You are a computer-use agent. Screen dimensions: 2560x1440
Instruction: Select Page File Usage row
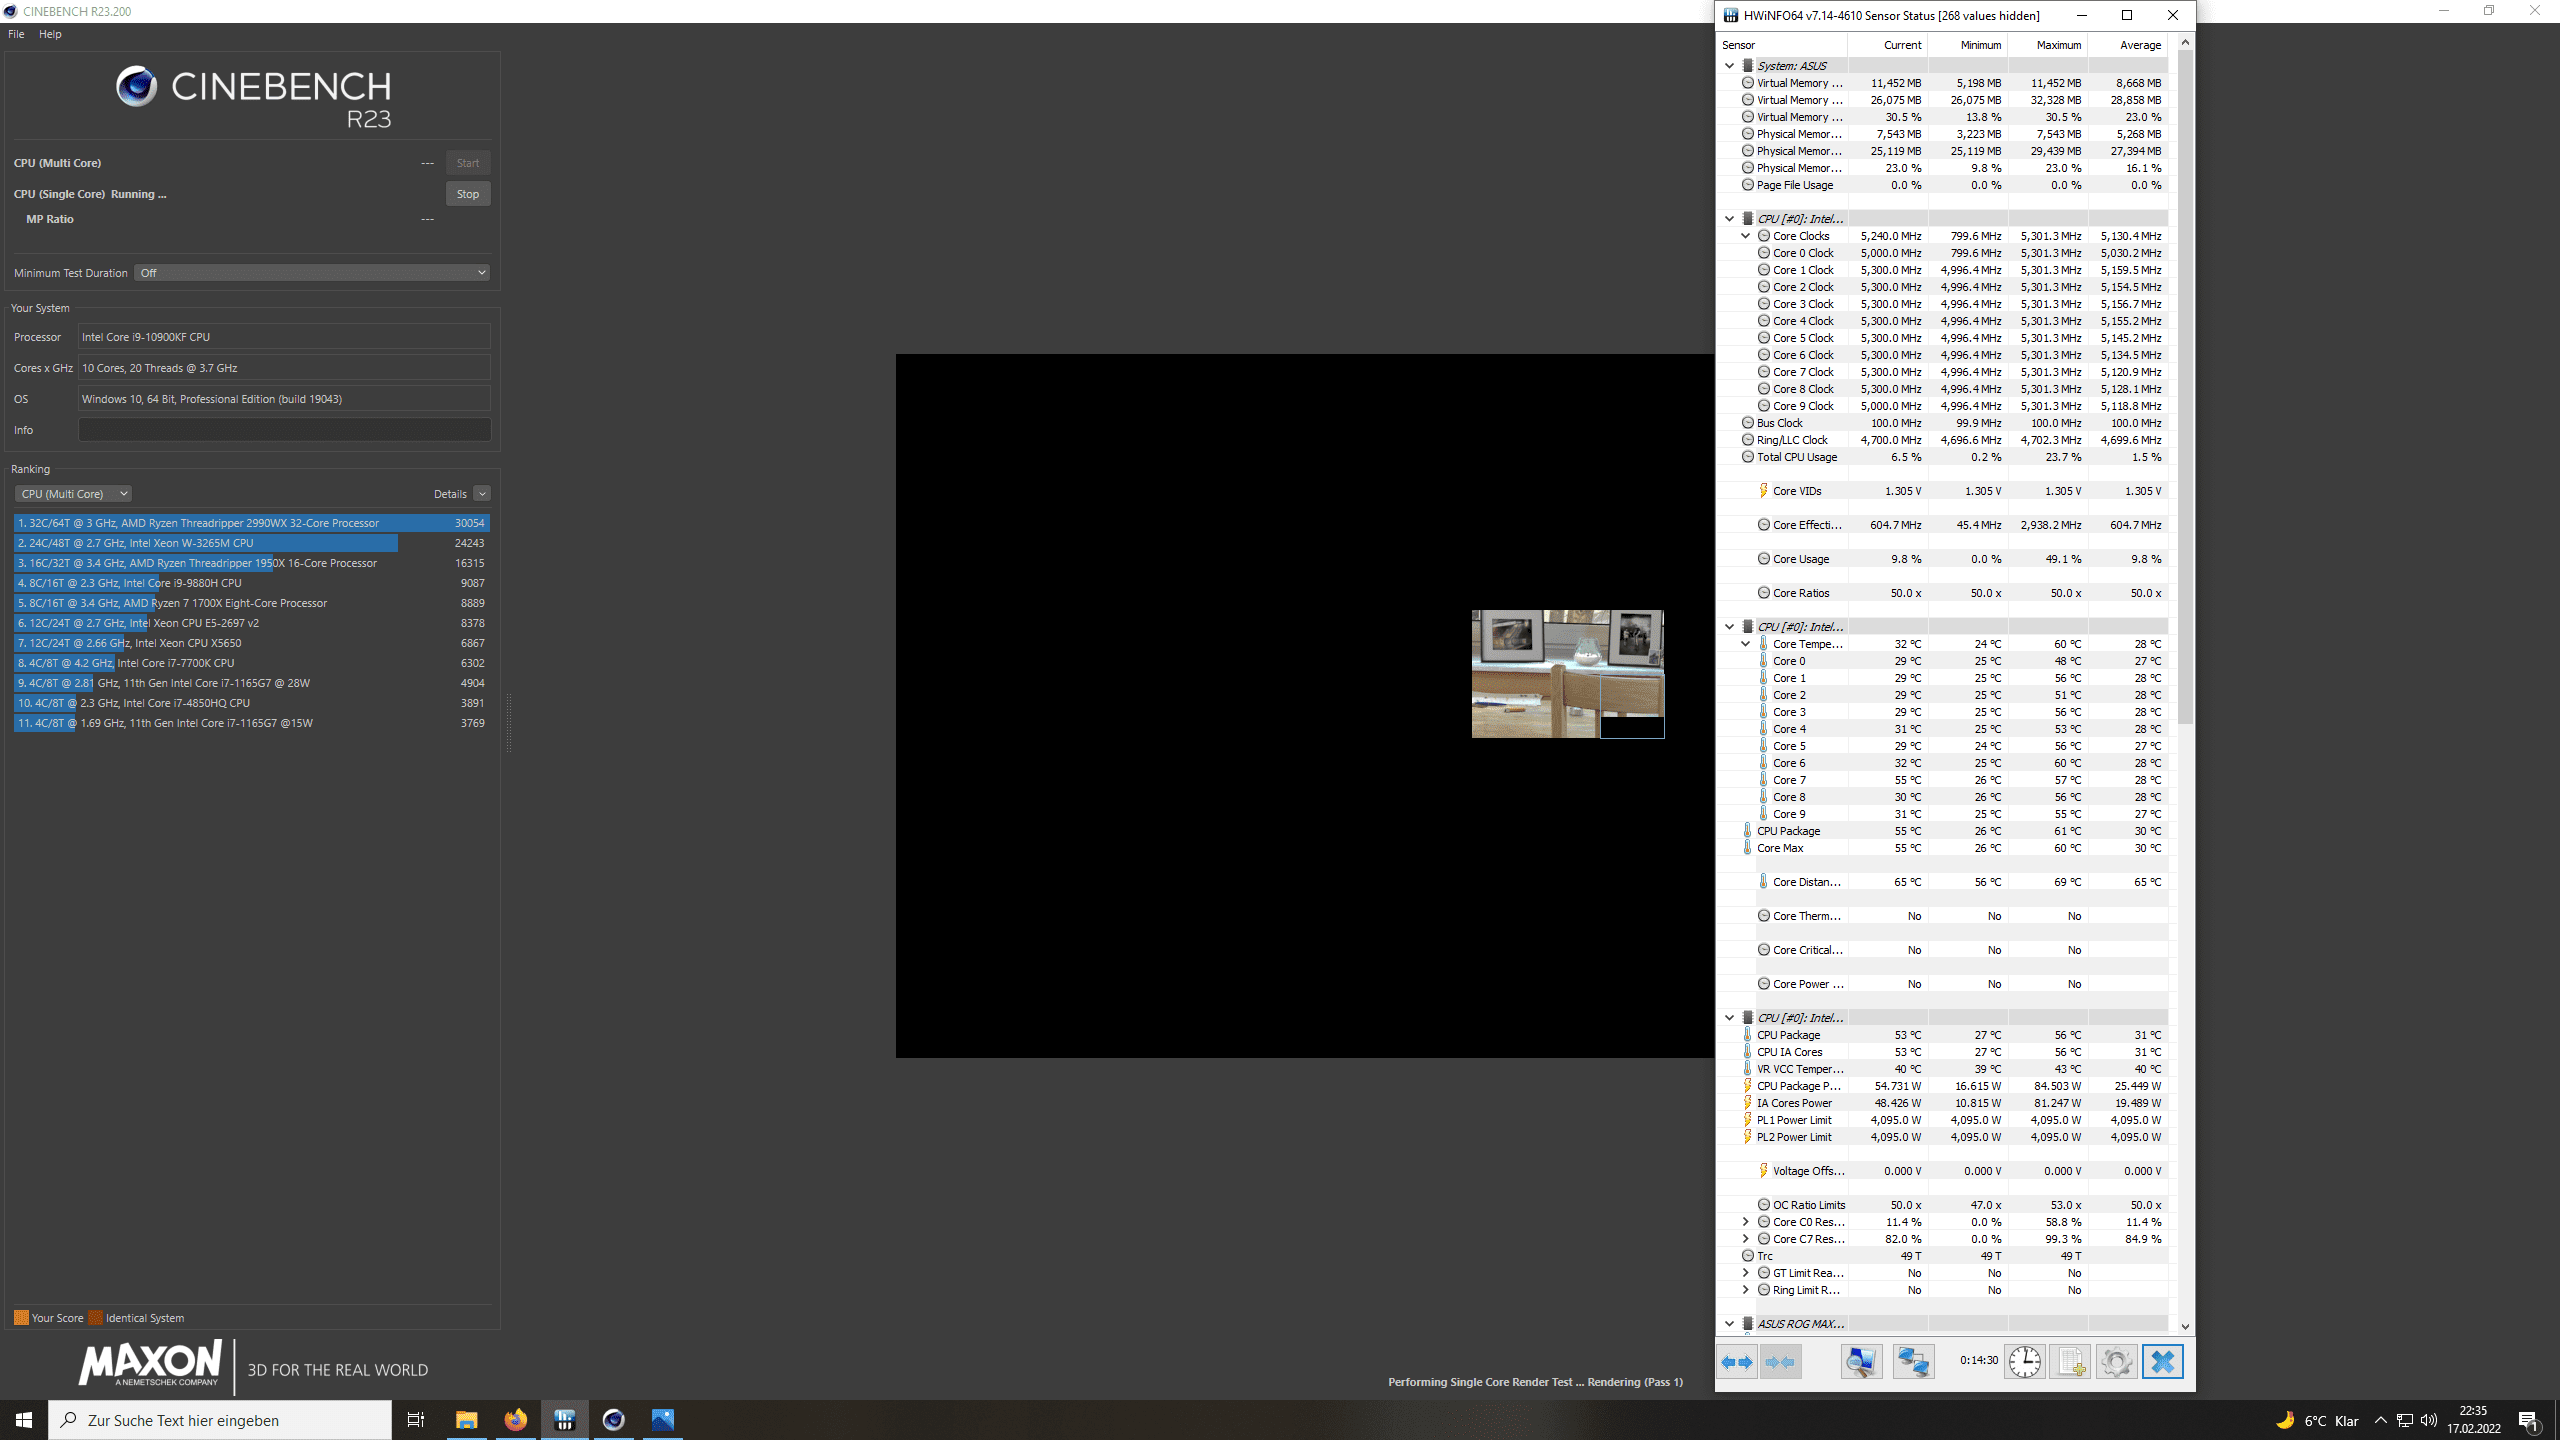[x=1942, y=185]
